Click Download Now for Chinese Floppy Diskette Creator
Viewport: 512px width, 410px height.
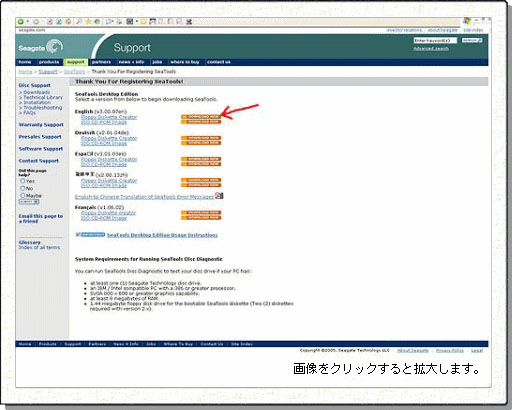[201, 180]
